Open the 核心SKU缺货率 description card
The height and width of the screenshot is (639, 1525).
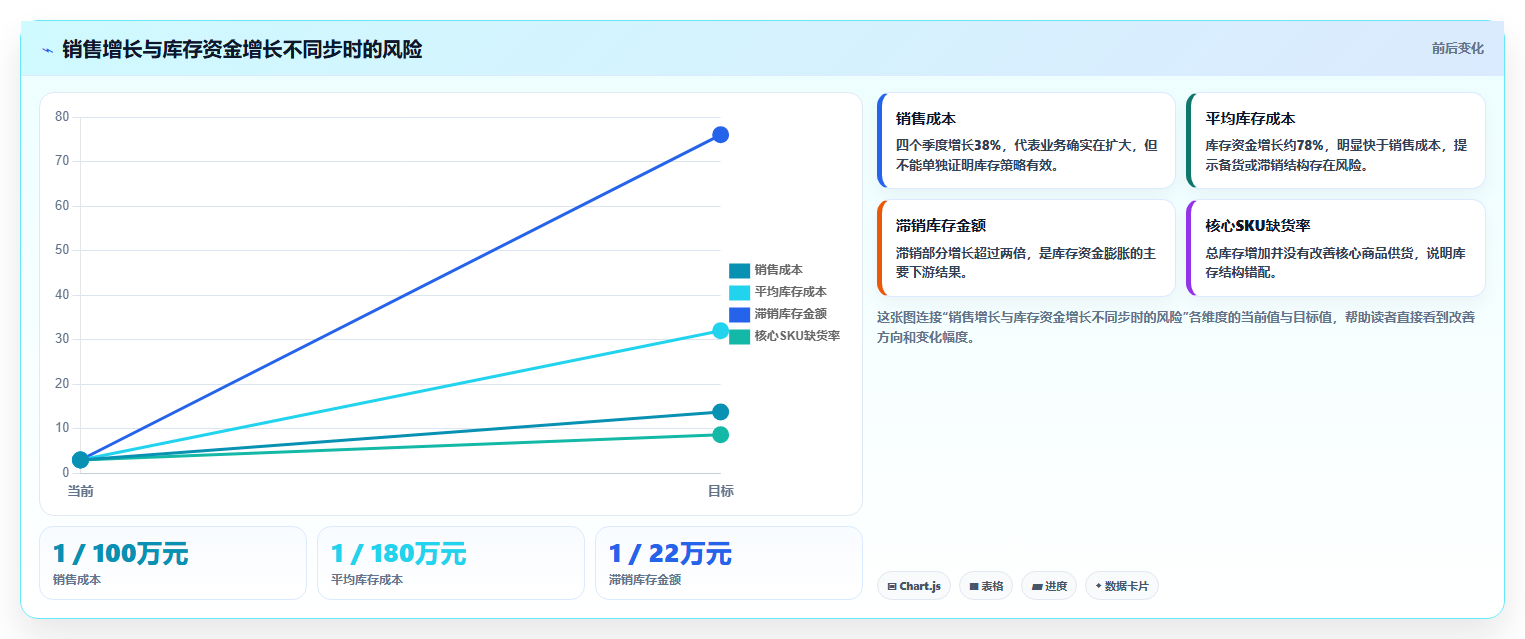pos(1336,248)
